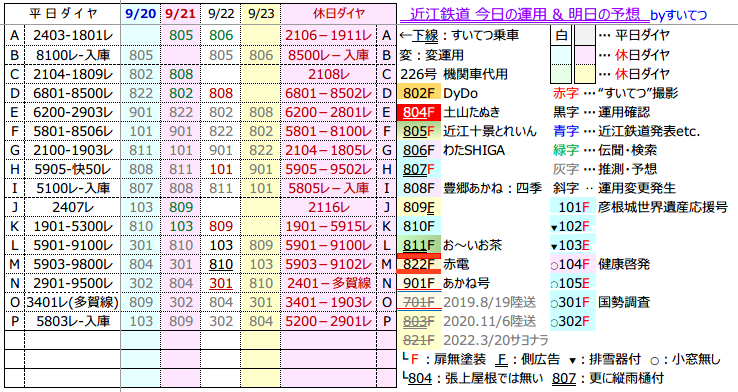This screenshot has width=738, height=392.
Task: Click the light green legend color box
Action: point(561,74)
